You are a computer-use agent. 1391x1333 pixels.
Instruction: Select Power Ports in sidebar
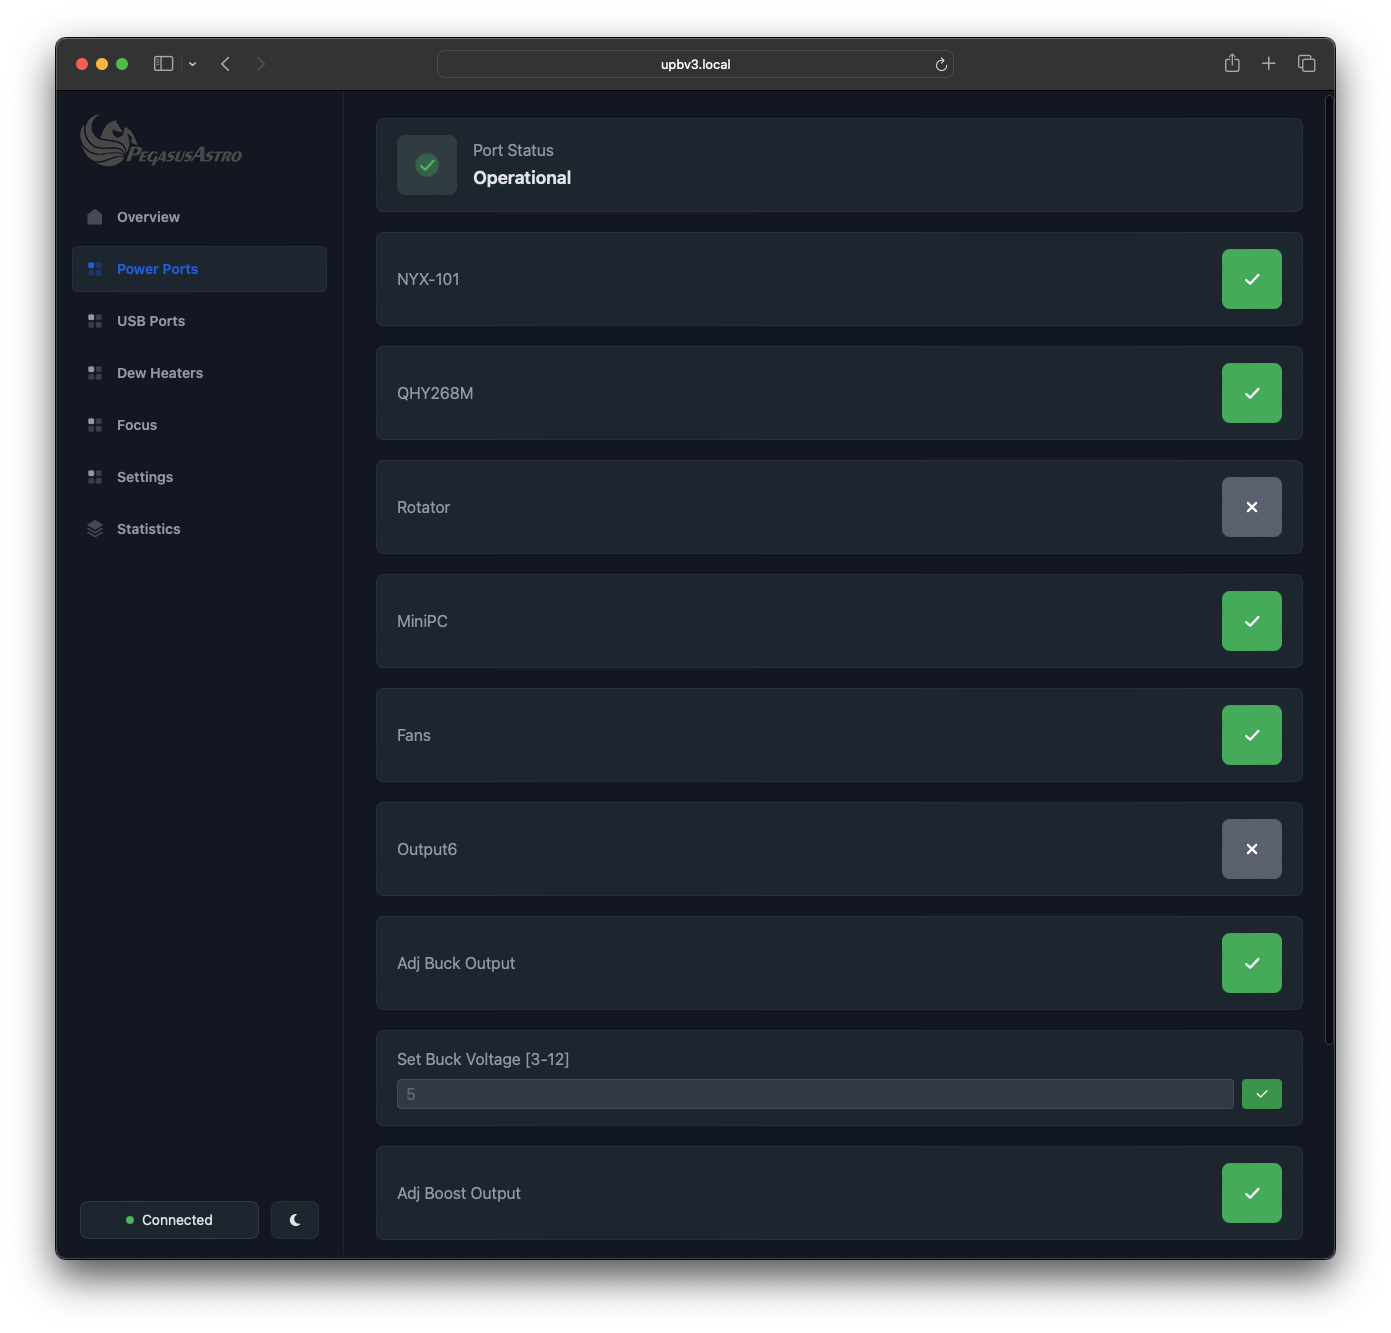click(x=199, y=269)
